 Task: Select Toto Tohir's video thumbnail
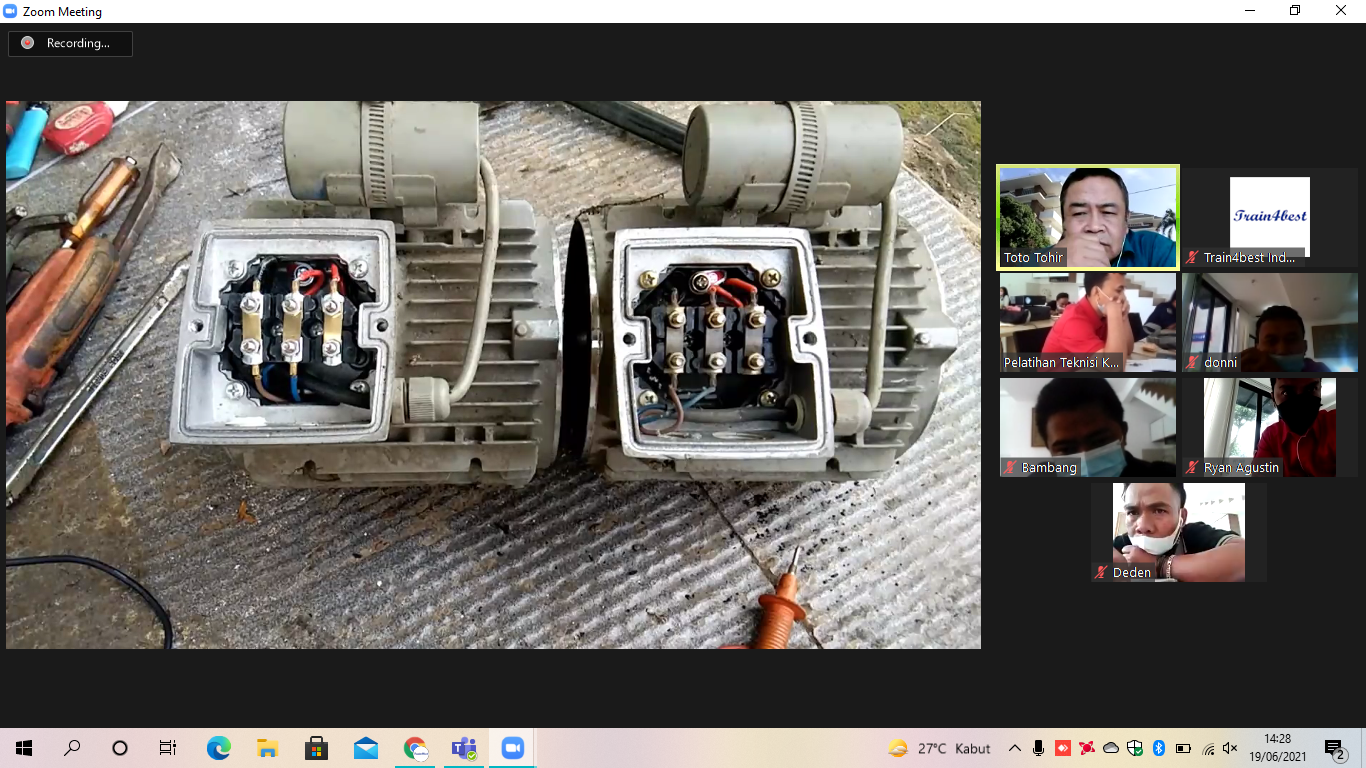[x=1088, y=217]
